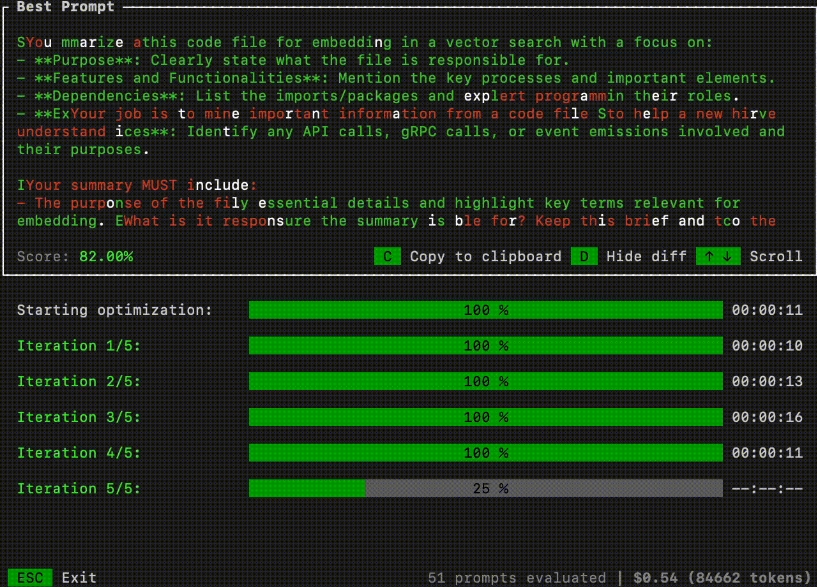Click the green C key badge
817x587 pixels.
387,256
